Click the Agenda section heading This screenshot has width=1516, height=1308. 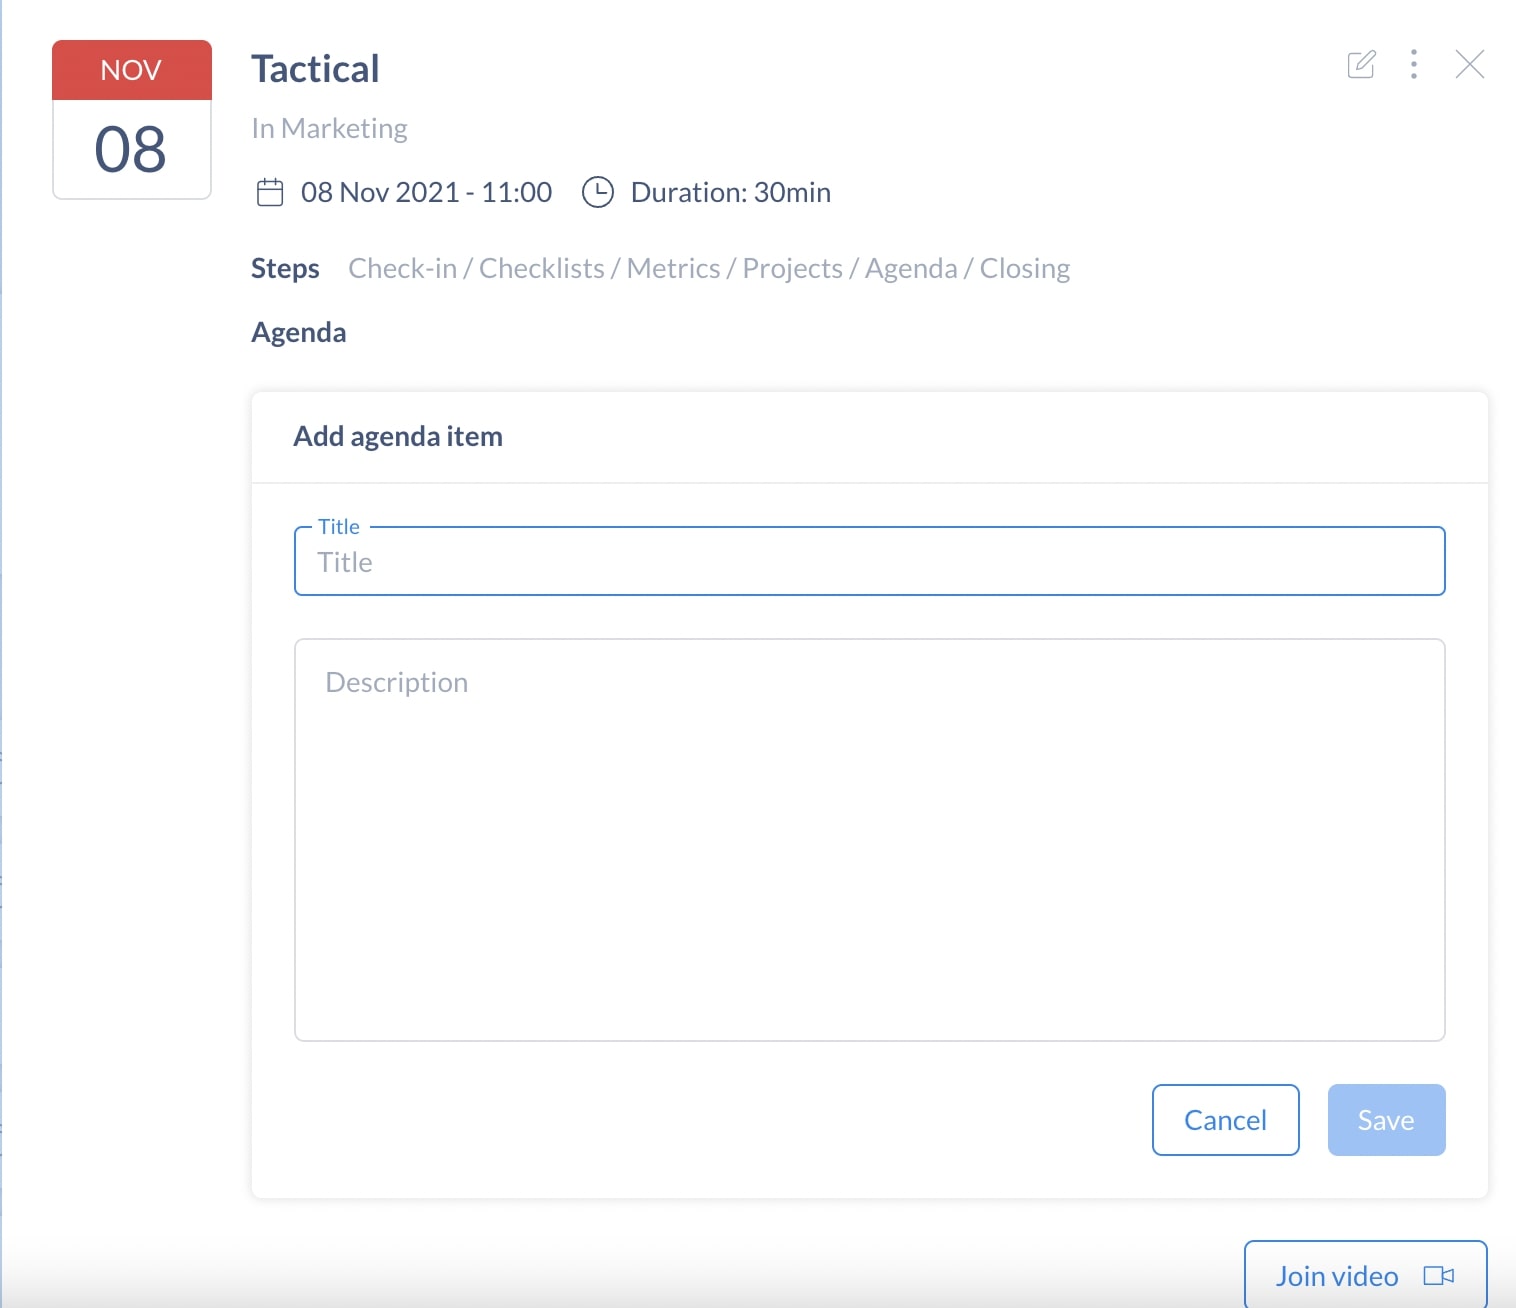(299, 333)
